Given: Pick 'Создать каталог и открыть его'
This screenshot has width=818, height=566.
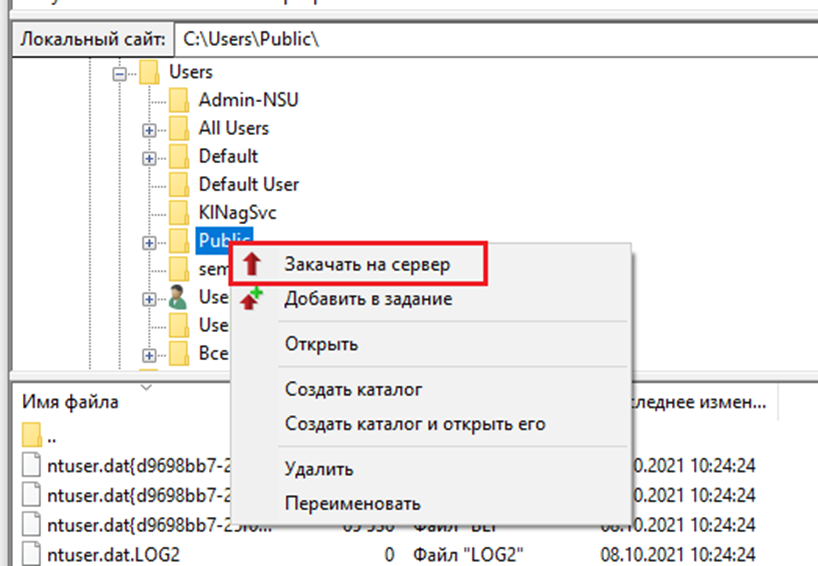Looking at the screenshot, I should click(415, 423).
